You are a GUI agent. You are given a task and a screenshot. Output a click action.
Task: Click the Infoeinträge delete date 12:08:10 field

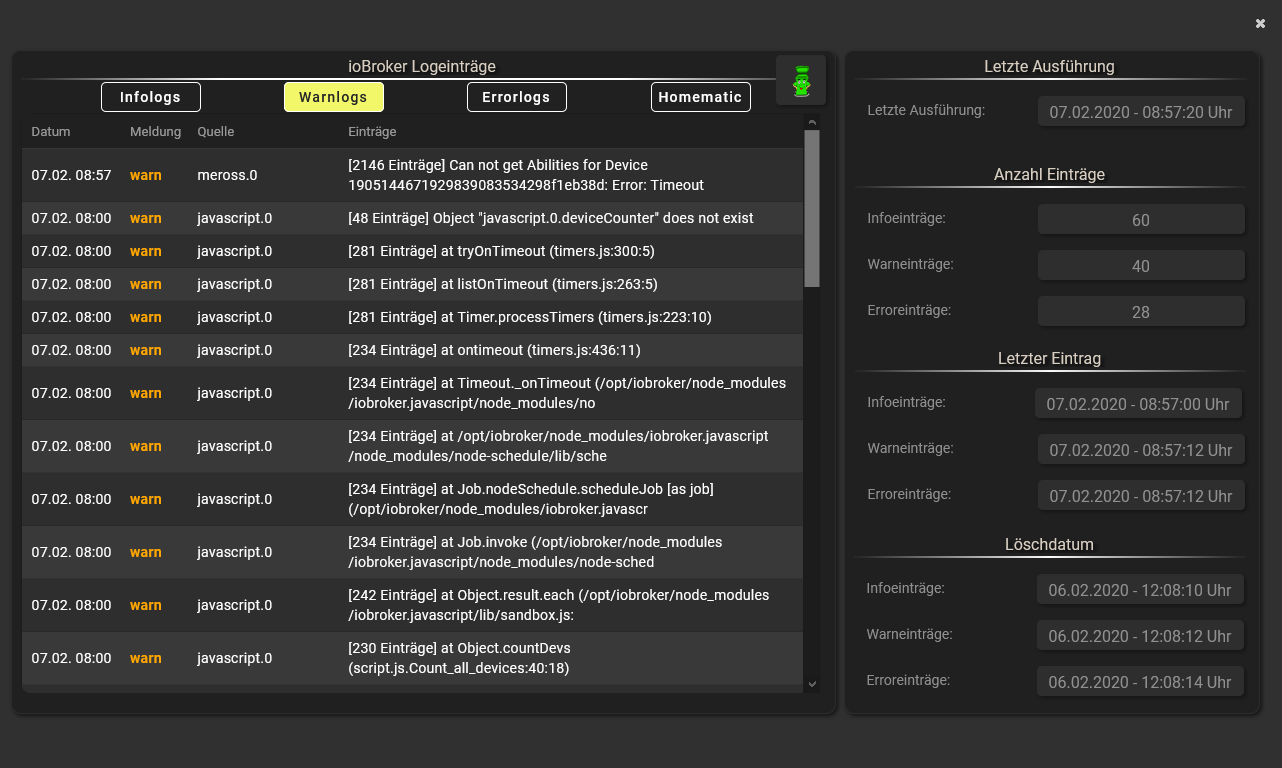pyautogui.click(x=1140, y=590)
